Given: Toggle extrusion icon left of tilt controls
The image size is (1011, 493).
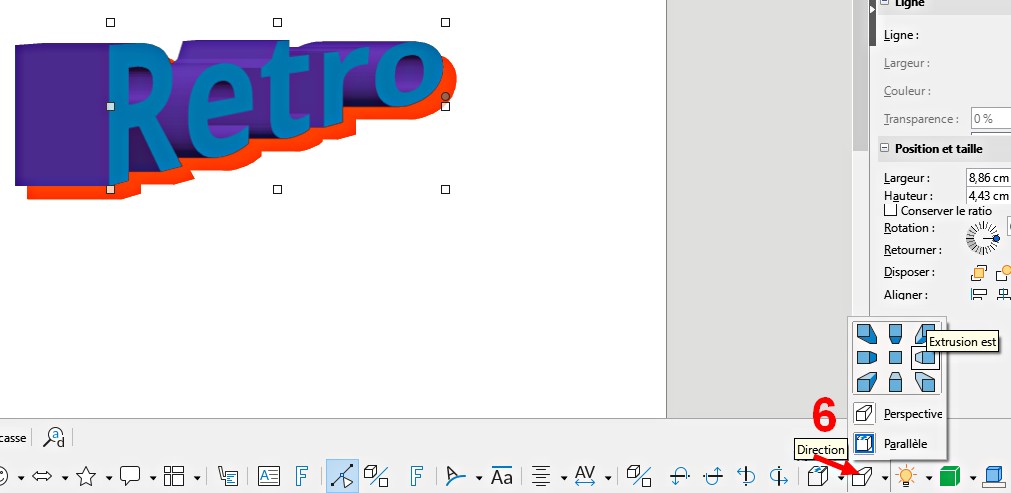Looking at the screenshot, I should coord(639,476).
